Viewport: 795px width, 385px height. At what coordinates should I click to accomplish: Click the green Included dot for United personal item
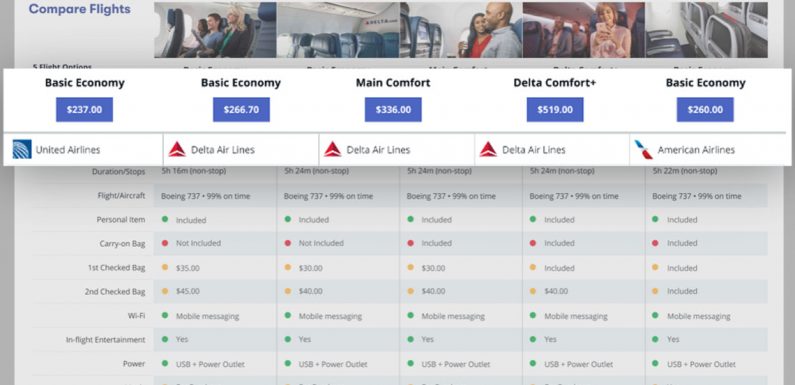tap(165, 220)
